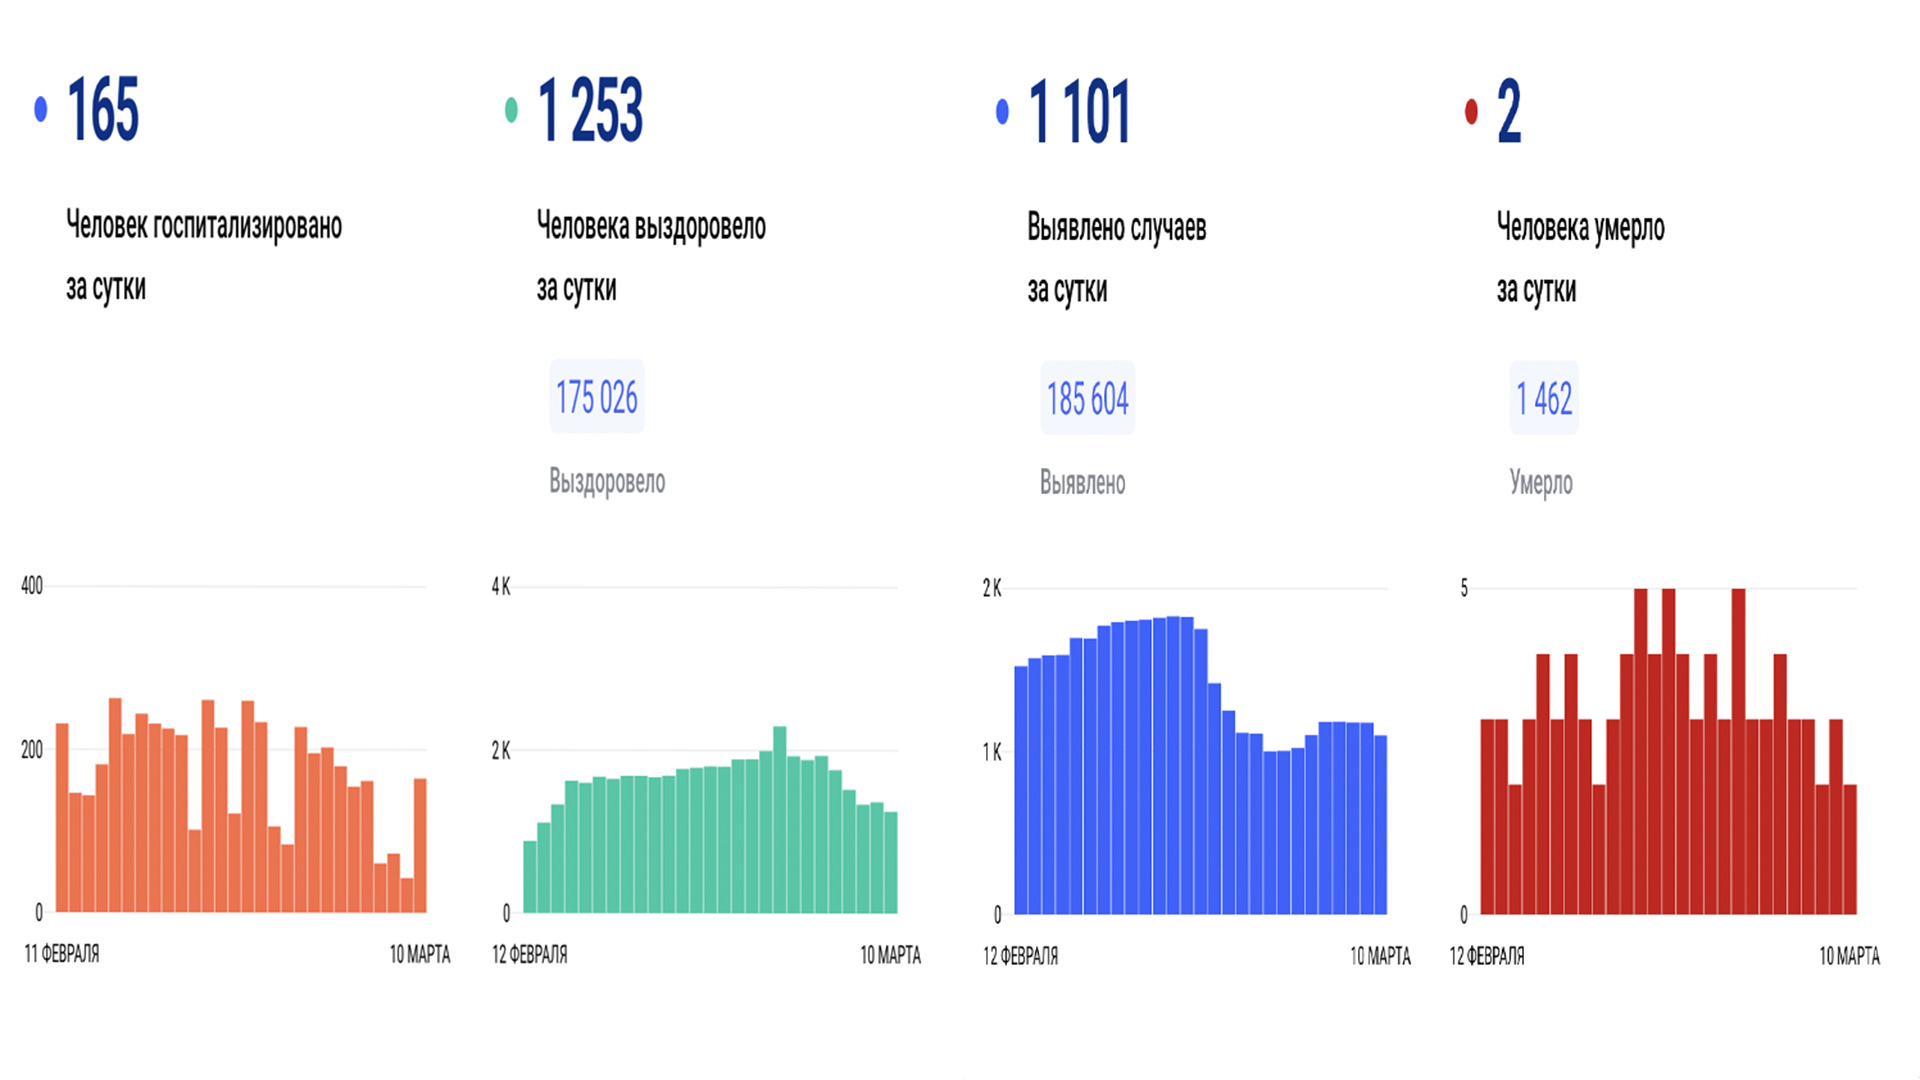The height and width of the screenshot is (1080, 1920).
Task: Click the blue detected cases bar chart
Action: (1200, 765)
